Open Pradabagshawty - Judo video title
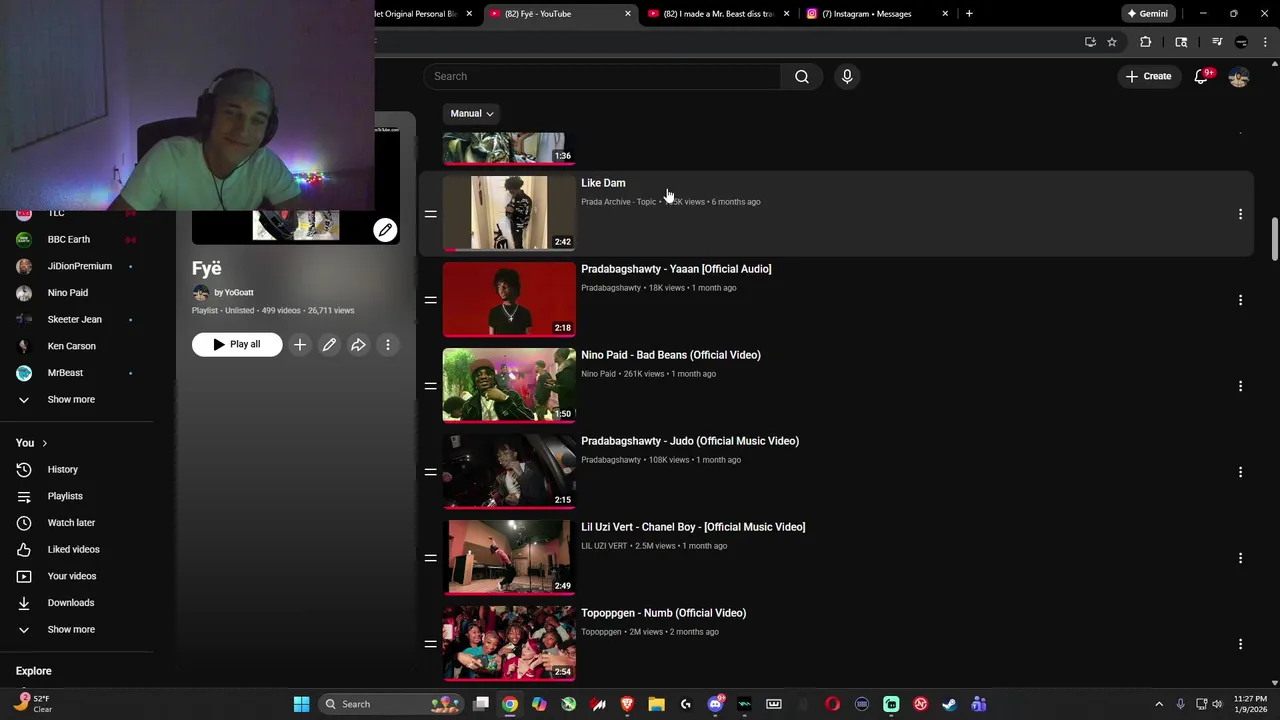This screenshot has width=1280, height=720. click(690, 441)
